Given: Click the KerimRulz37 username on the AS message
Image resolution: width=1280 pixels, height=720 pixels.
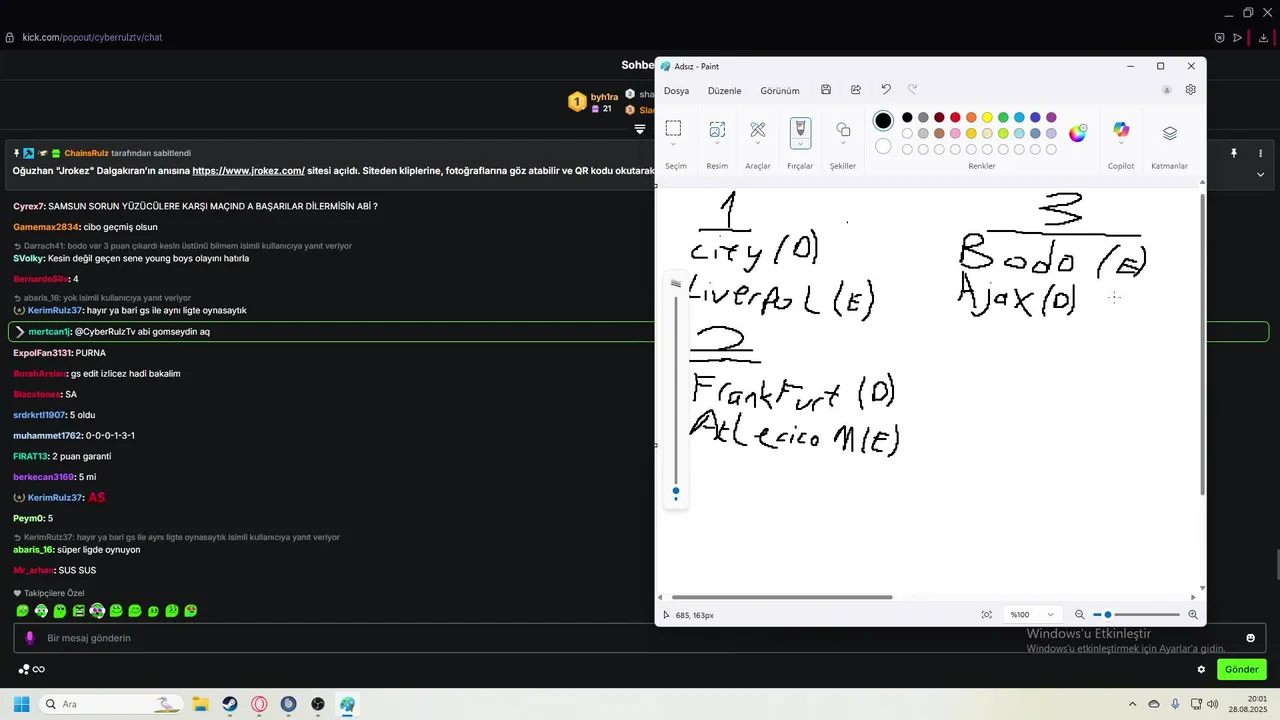Looking at the screenshot, I should pos(55,498).
